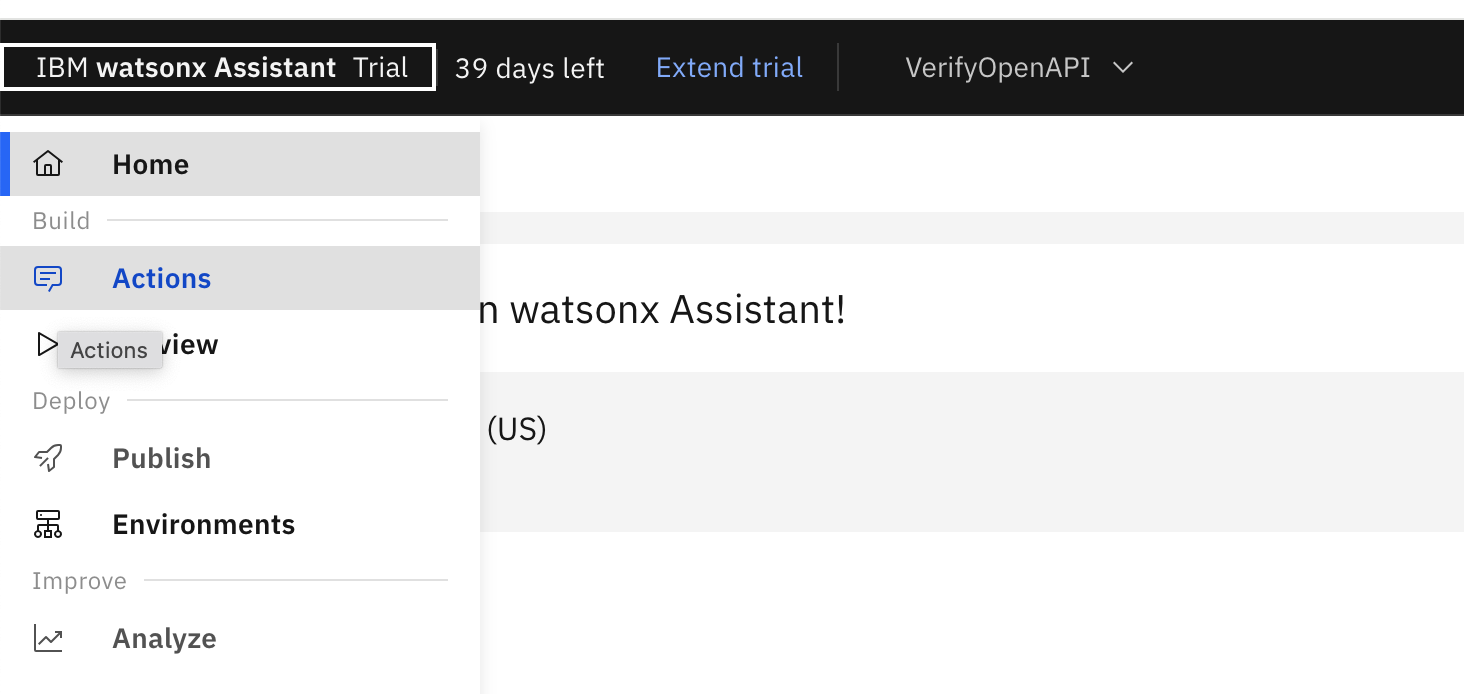This screenshot has width=1464, height=694.
Task: Open Preview from the side menu
Action: click(190, 345)
